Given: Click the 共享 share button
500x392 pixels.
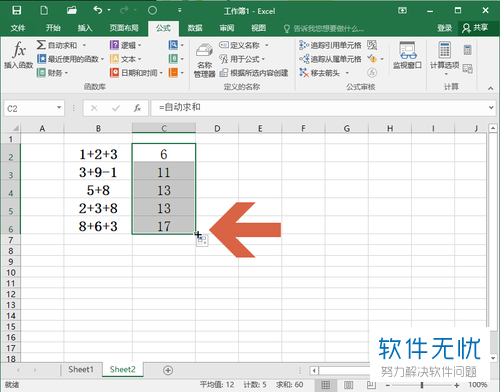Looking at the screenshot, I should pyautogui.click(x=475, y=28).
